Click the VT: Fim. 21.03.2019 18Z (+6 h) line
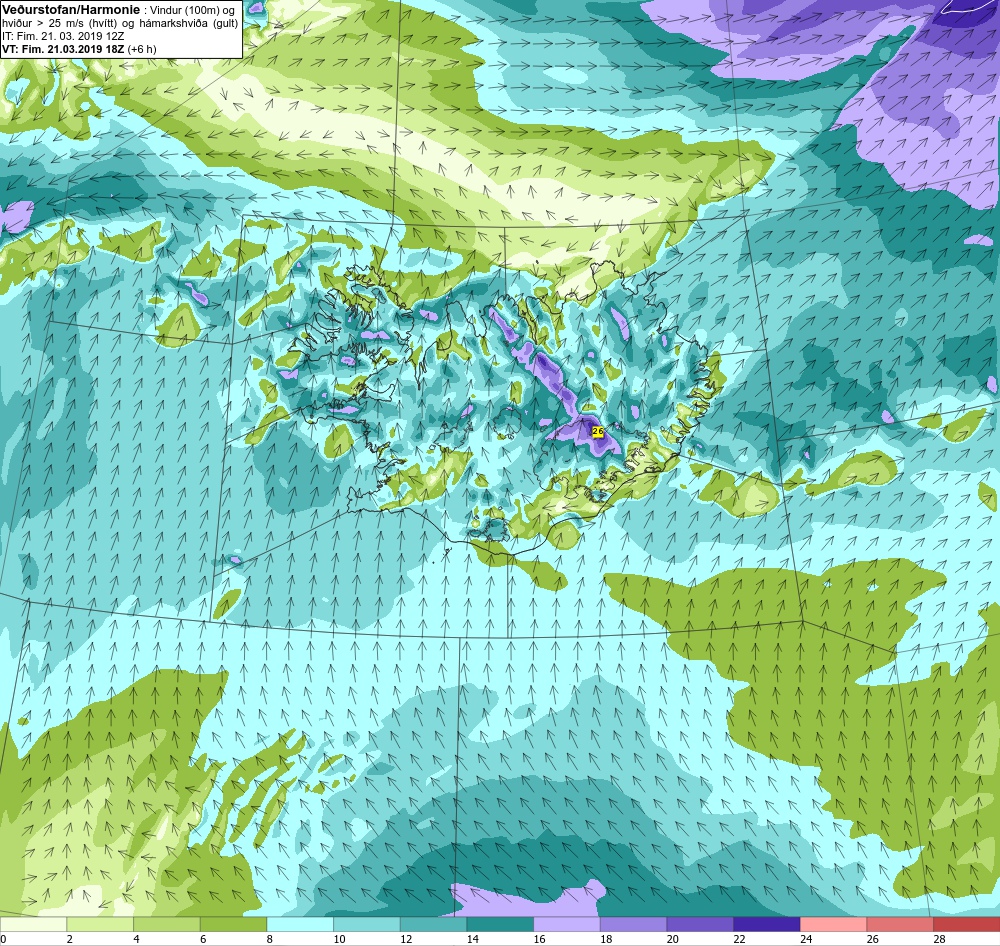The image size is (1000, 946). coord(79,49)
